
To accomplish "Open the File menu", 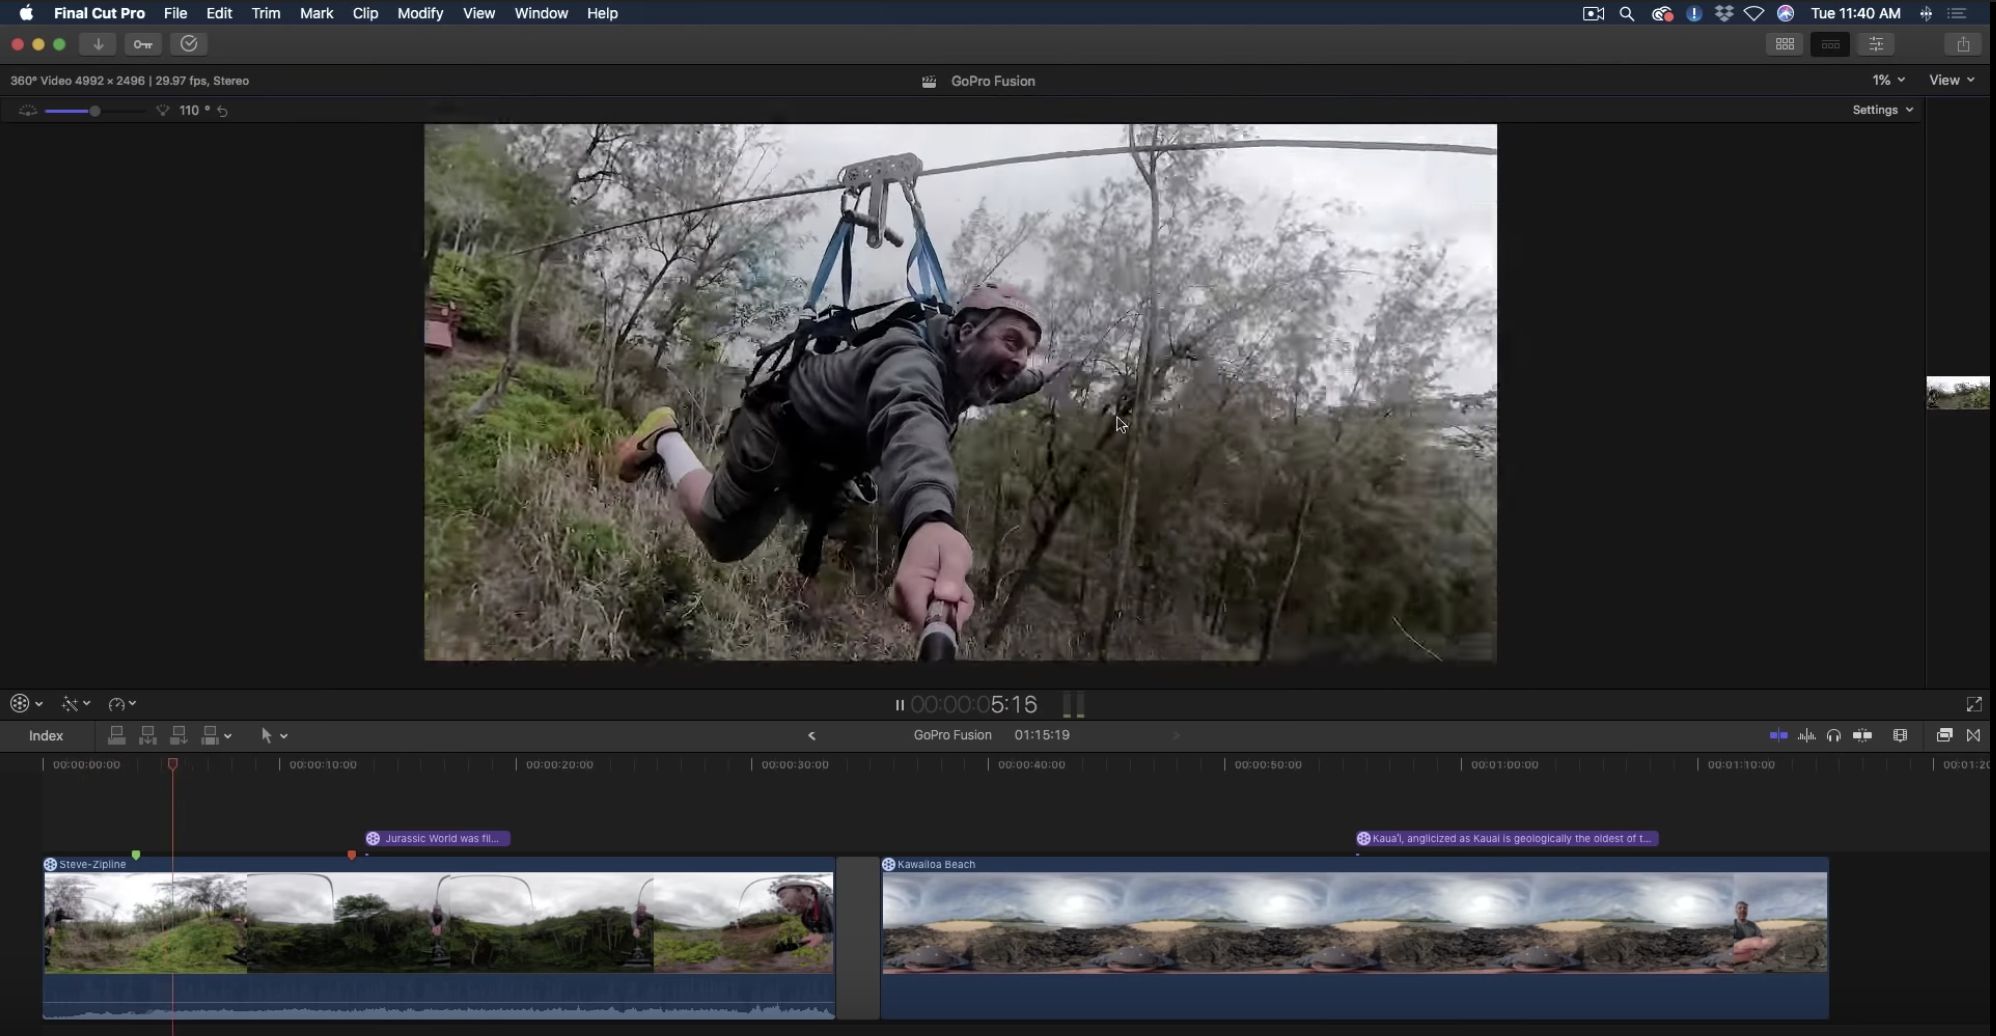I will pyautogui.click(x=176, y=13).
